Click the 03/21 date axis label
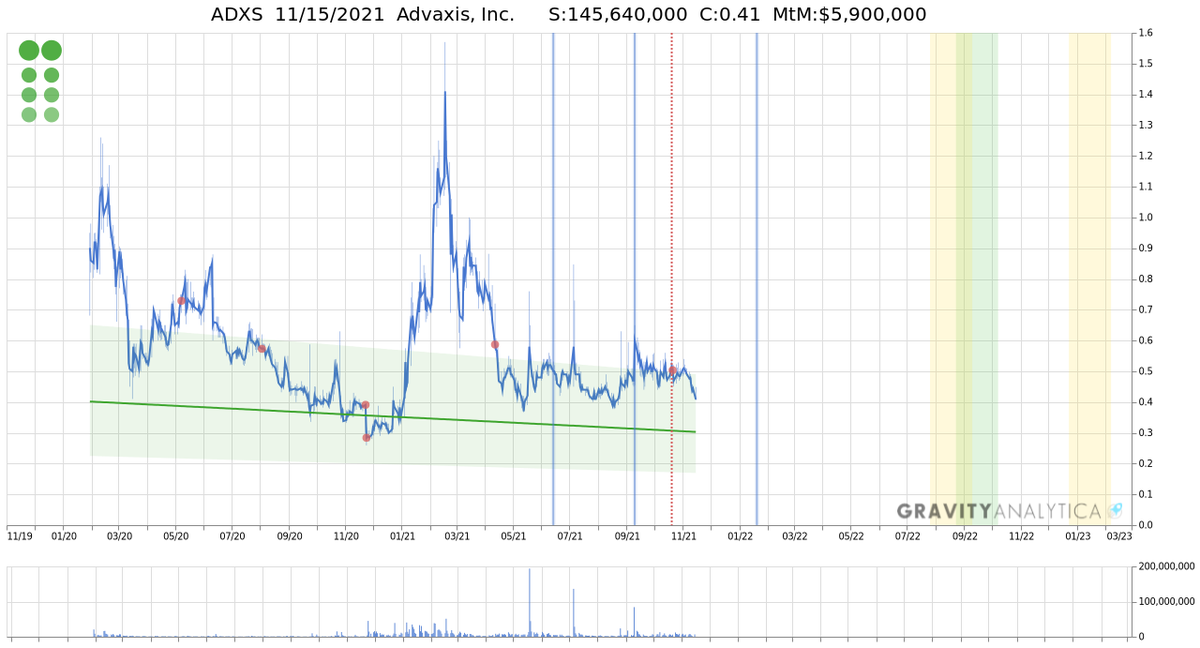The height and width of the screenshot is (648, 1200). pyautogui.click(x=457, y=536)
